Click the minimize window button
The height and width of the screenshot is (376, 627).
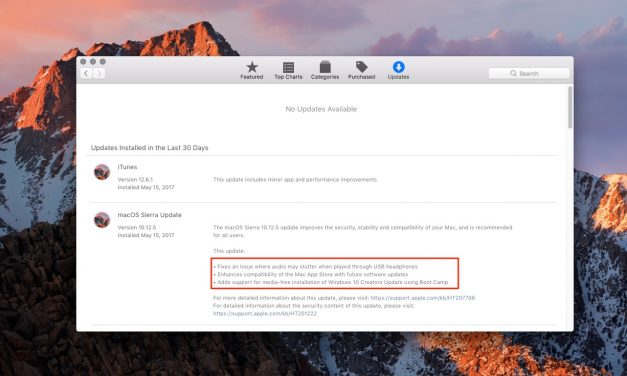pyautogui.click(x=93, y=62)
